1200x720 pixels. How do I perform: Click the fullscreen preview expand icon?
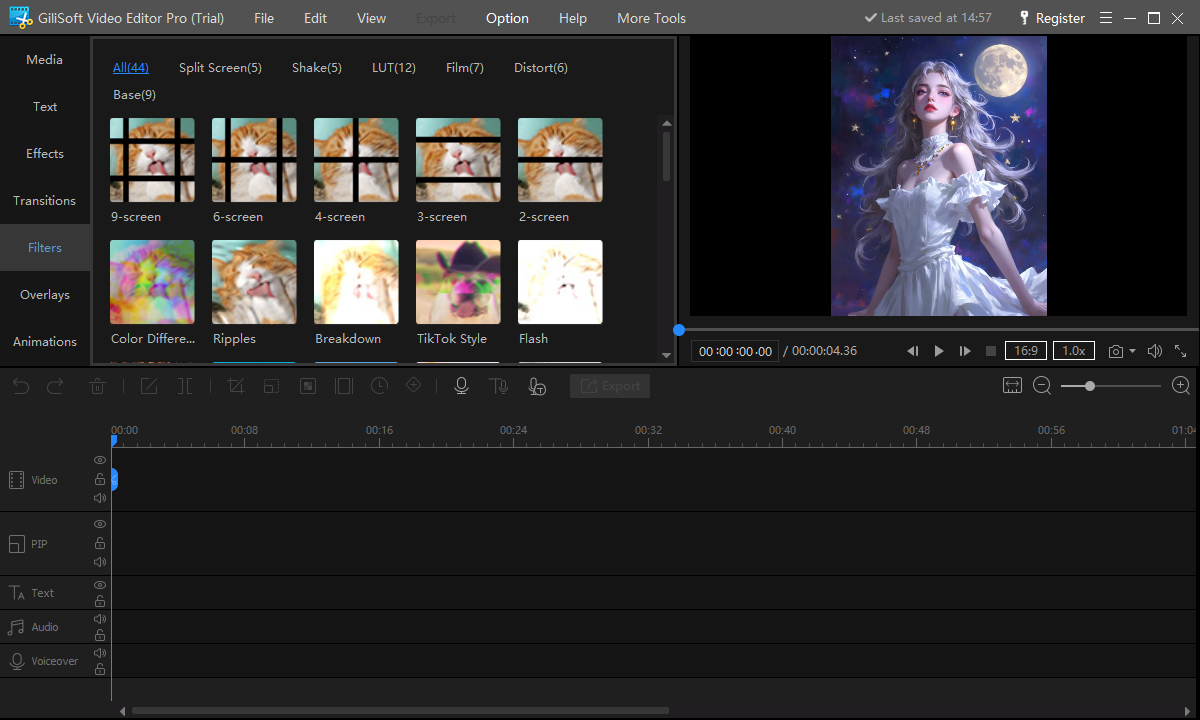[x=1180, y=351]
